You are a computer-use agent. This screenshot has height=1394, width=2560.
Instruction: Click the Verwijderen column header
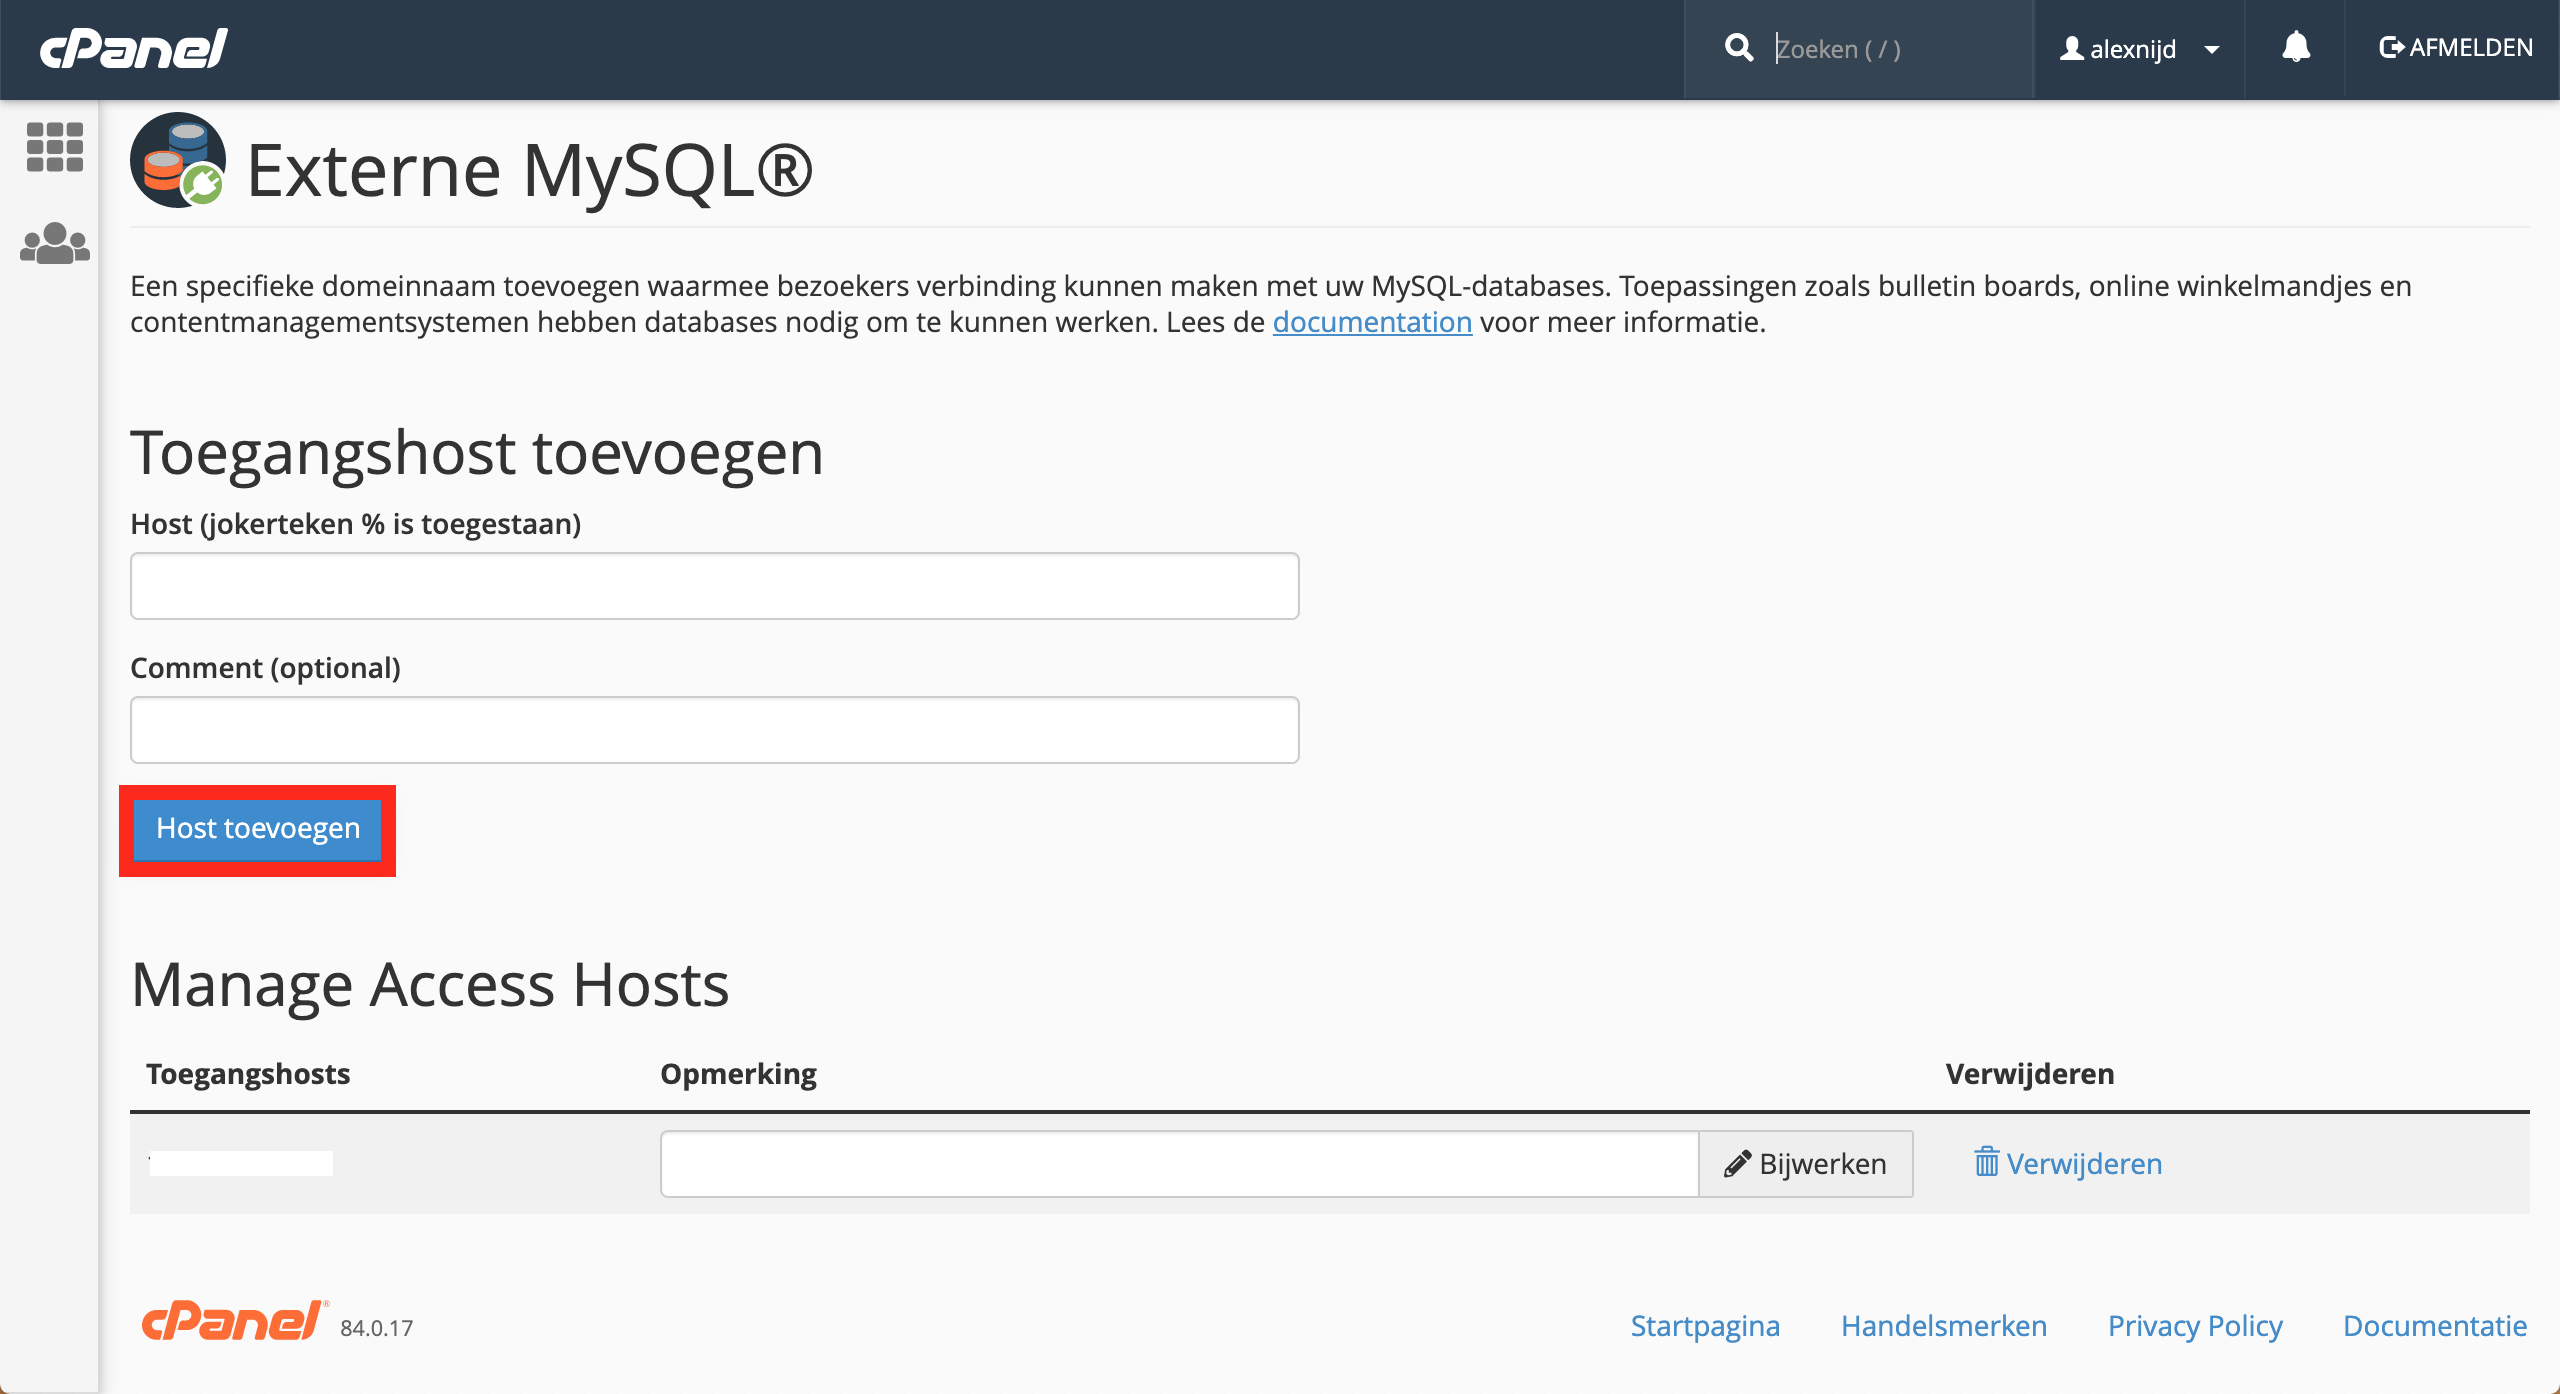point(2030,1074)
